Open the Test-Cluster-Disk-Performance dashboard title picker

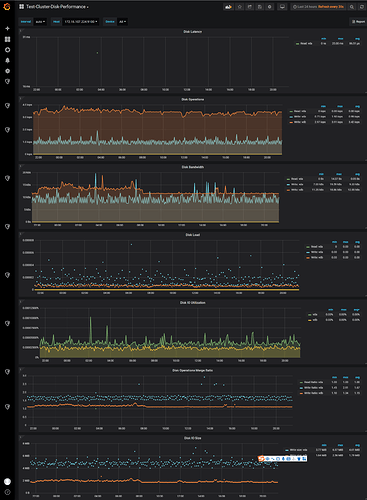[55, 7]
